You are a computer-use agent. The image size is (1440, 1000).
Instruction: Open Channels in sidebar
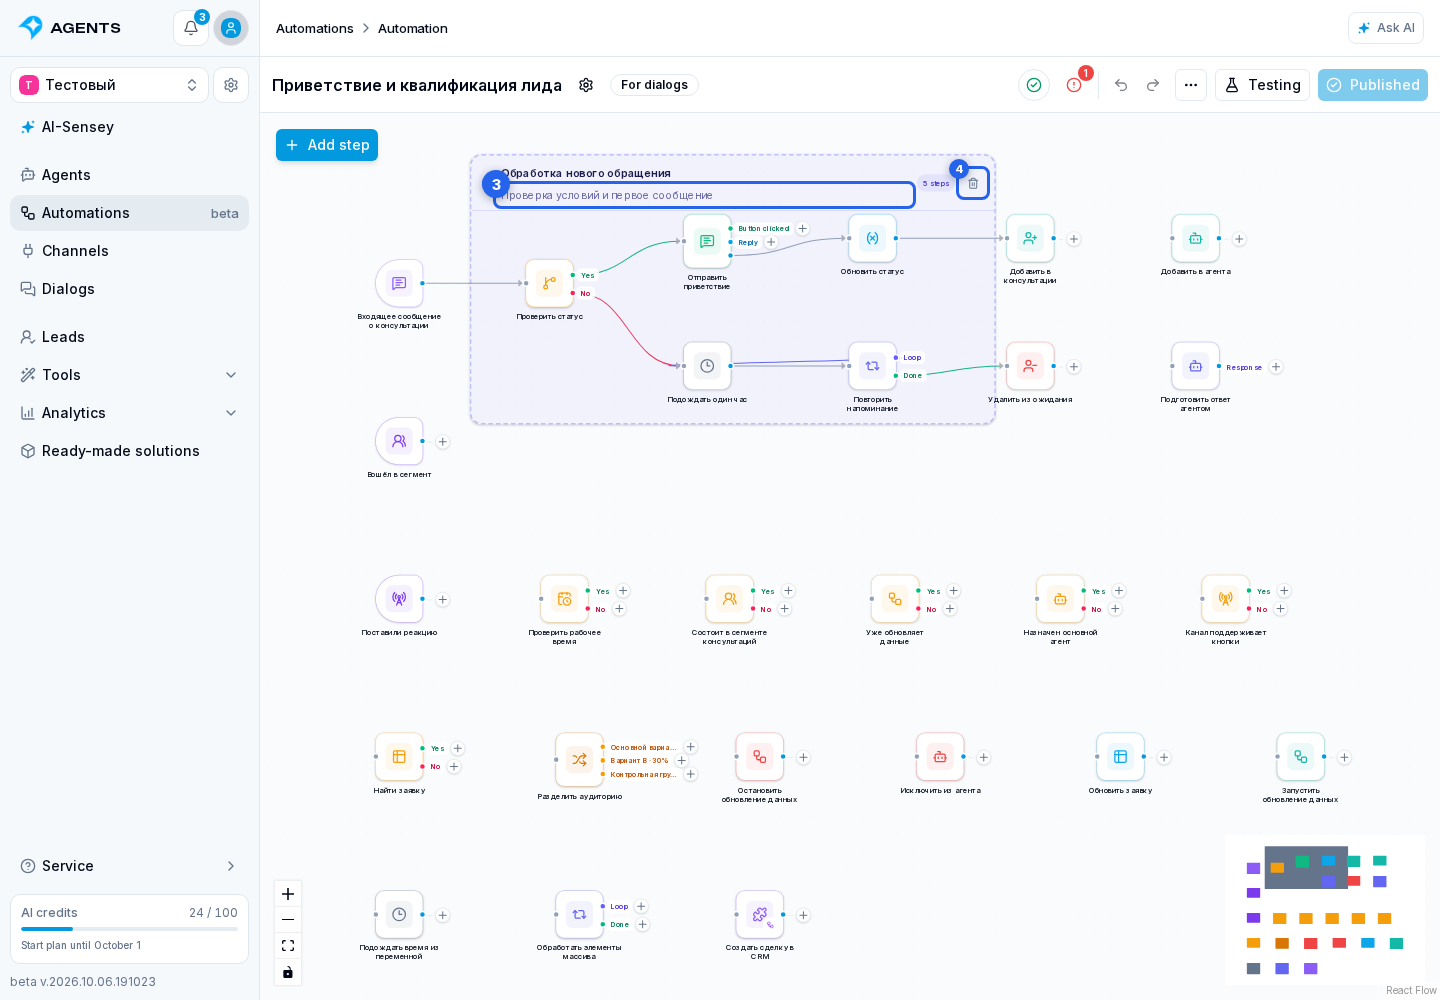[x=129, y=251]
